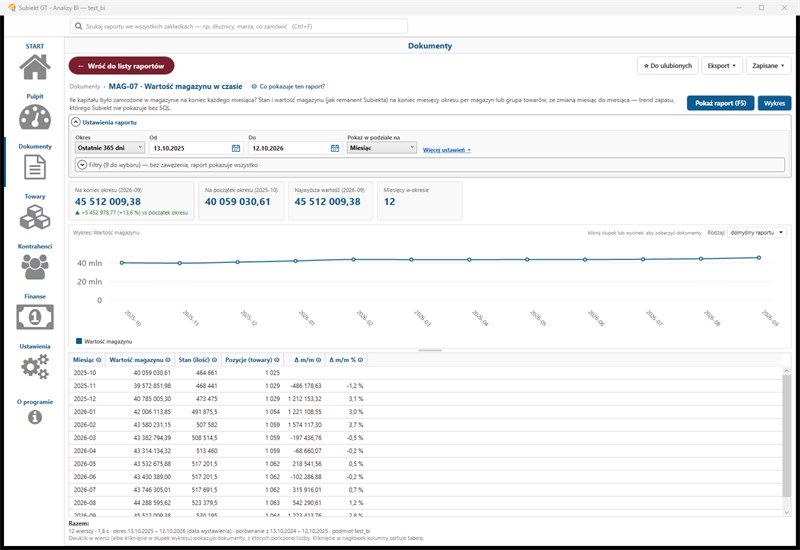Open the calendar picker for Od date
This screenshot has width=800, height=550.
pyautogui.click(x=236, y=148)
